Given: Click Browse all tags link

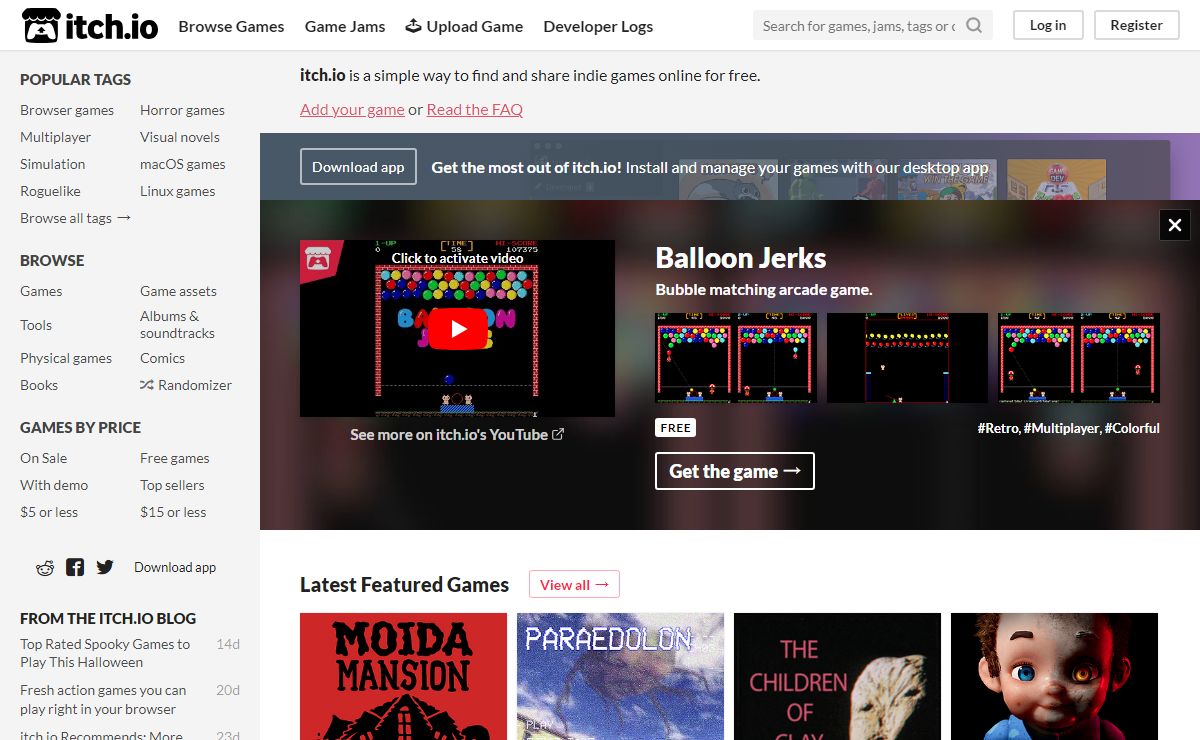Looking at the screenshot, I should [76, 218].
